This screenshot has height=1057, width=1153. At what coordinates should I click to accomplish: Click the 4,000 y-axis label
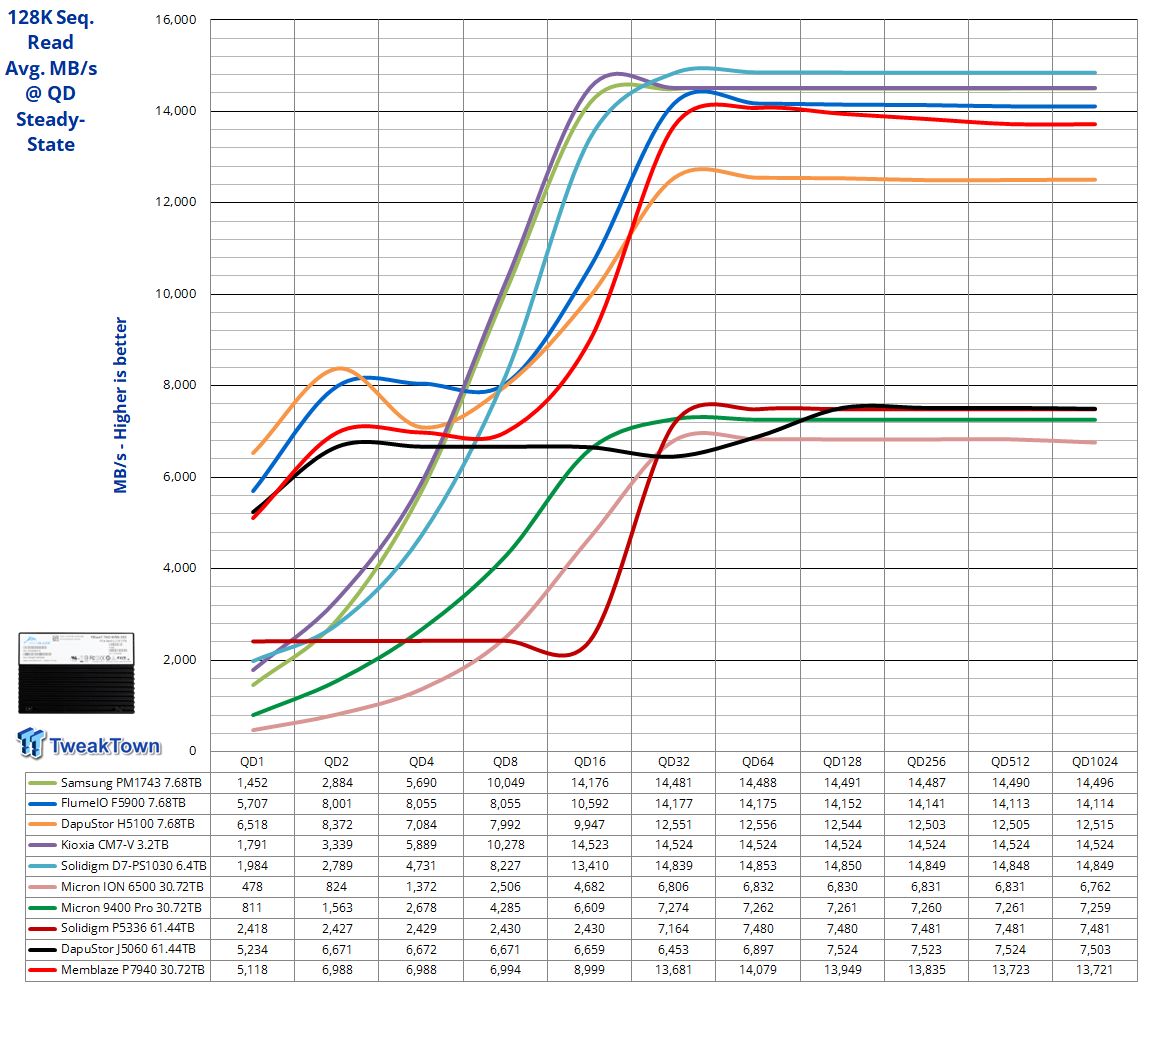tap(179, 568)
